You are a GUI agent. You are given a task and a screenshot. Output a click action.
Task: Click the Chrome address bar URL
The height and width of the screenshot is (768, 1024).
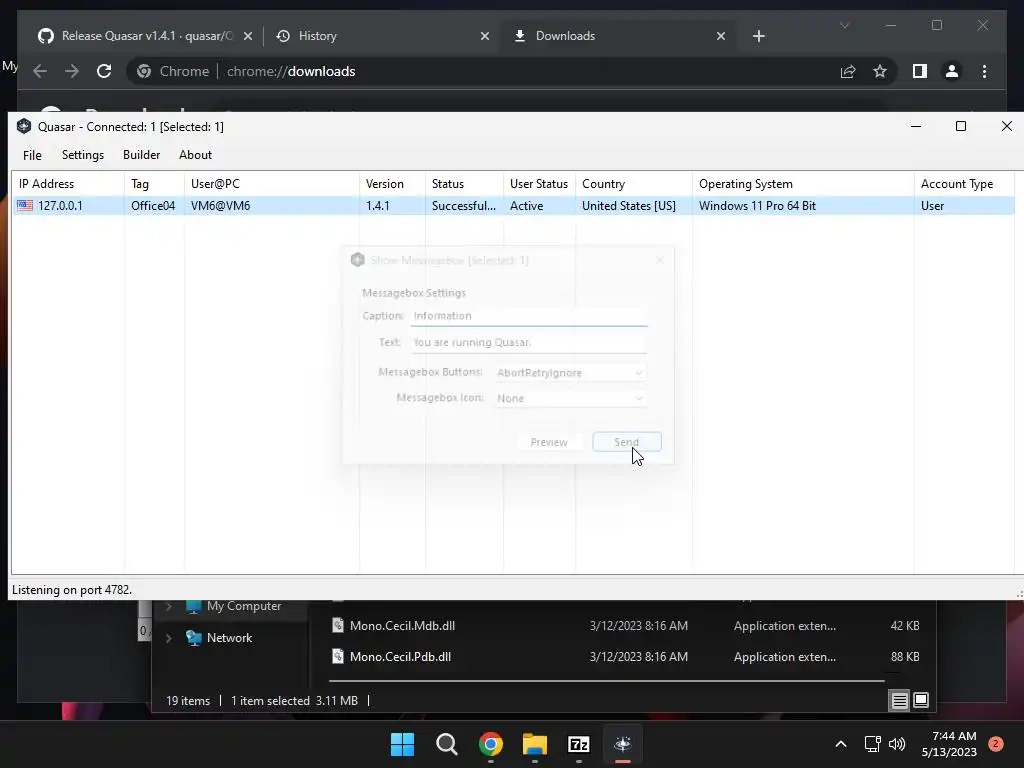point(291,71)
